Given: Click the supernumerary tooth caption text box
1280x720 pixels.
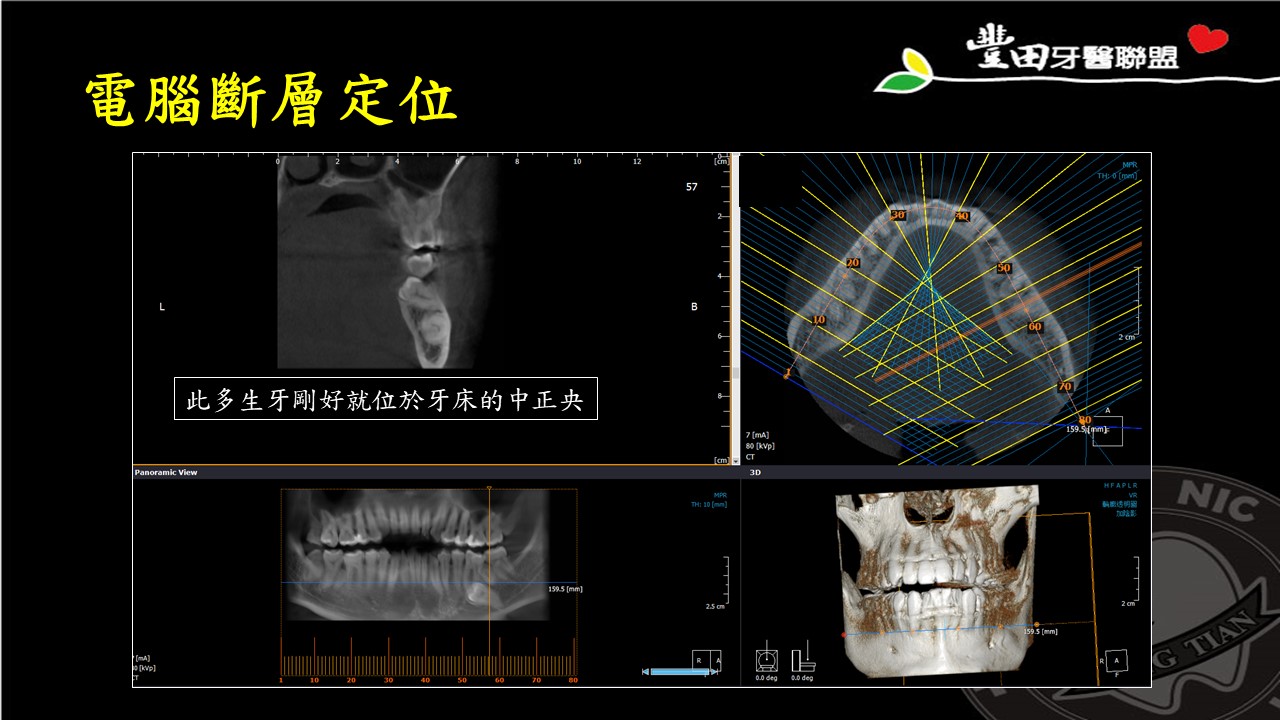Looking at the screenshot, I should point(386,398).
